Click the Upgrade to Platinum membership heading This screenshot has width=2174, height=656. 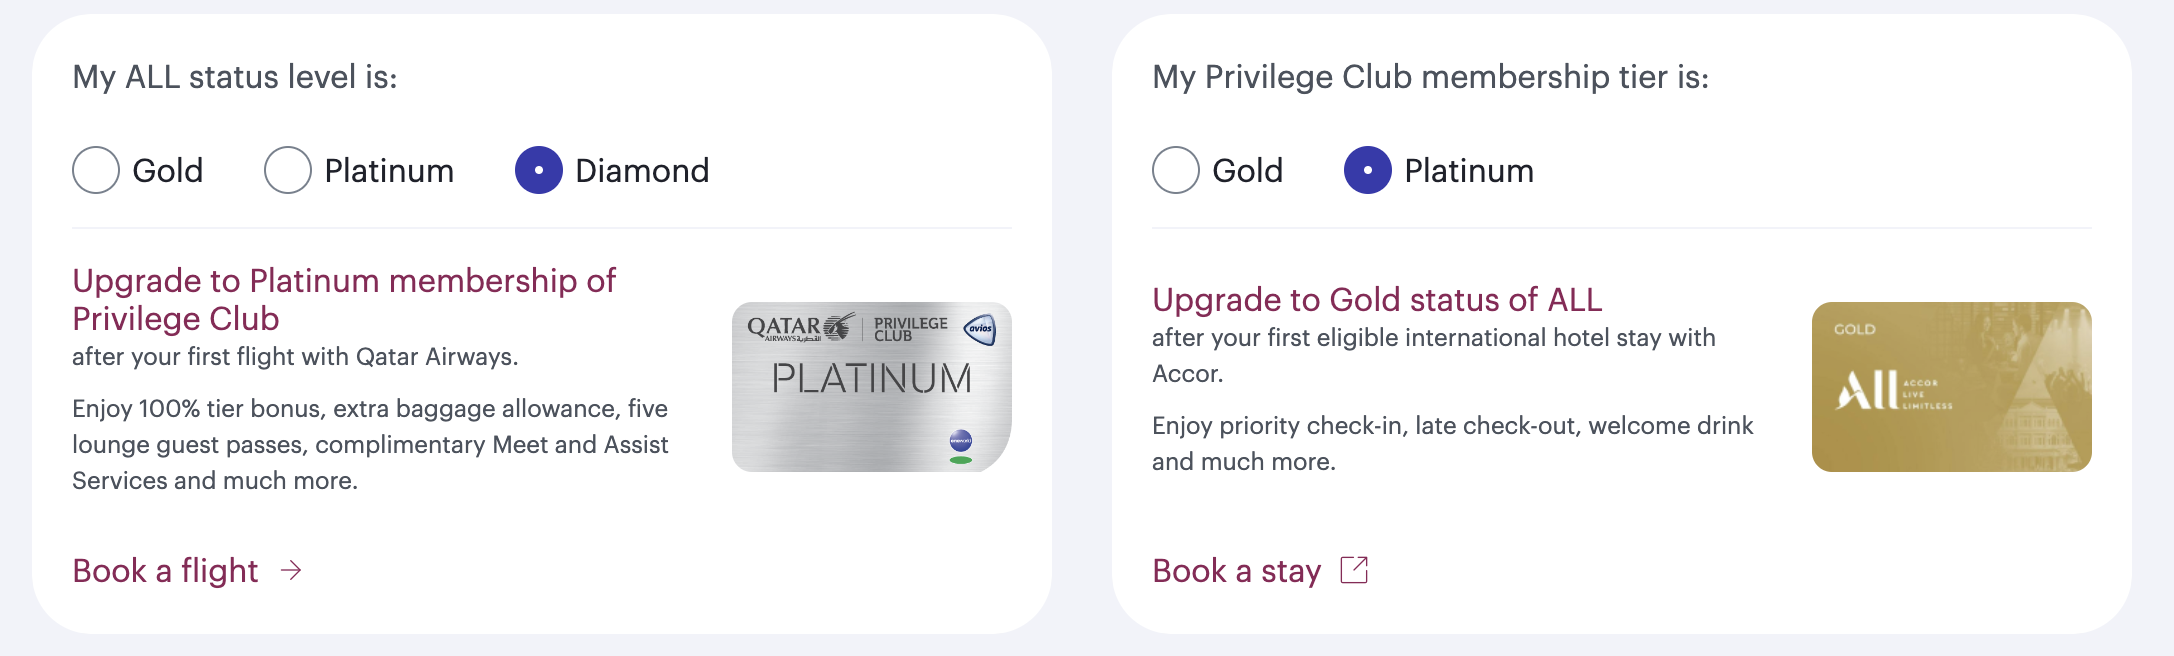(x=344, y=300)
